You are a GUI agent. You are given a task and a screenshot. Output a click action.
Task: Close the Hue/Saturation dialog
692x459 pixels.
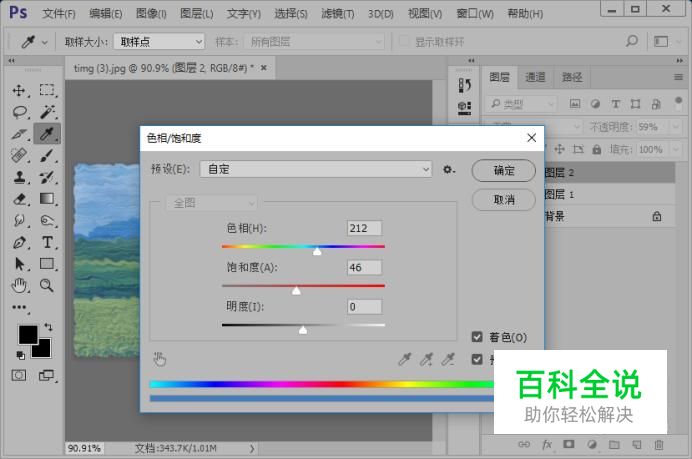click(x=531, y=138)
